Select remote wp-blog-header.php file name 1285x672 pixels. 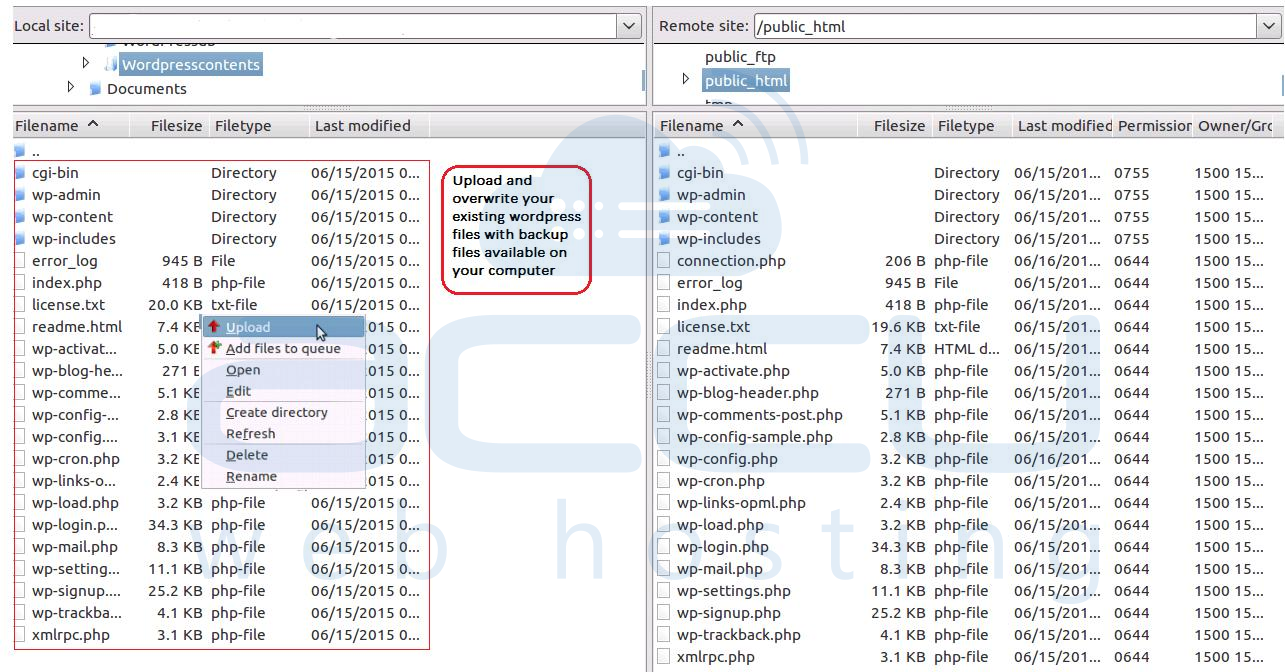748,393
